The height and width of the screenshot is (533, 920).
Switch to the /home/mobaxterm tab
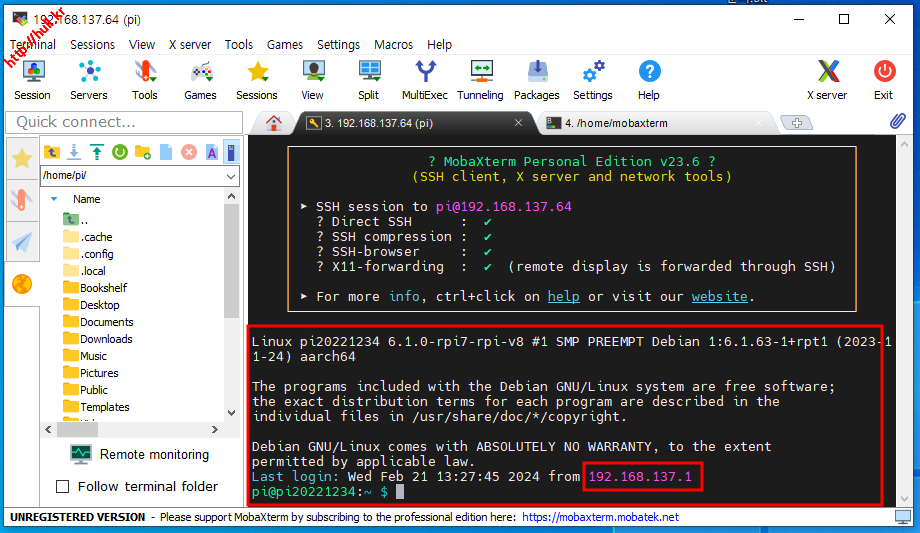pyautogui.click(x=655, y=123)
